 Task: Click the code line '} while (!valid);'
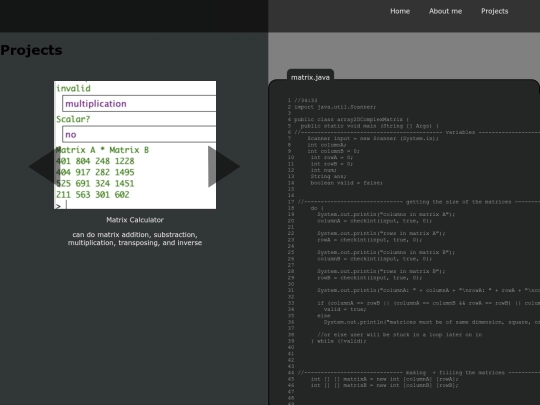click(x=339, y=341)
